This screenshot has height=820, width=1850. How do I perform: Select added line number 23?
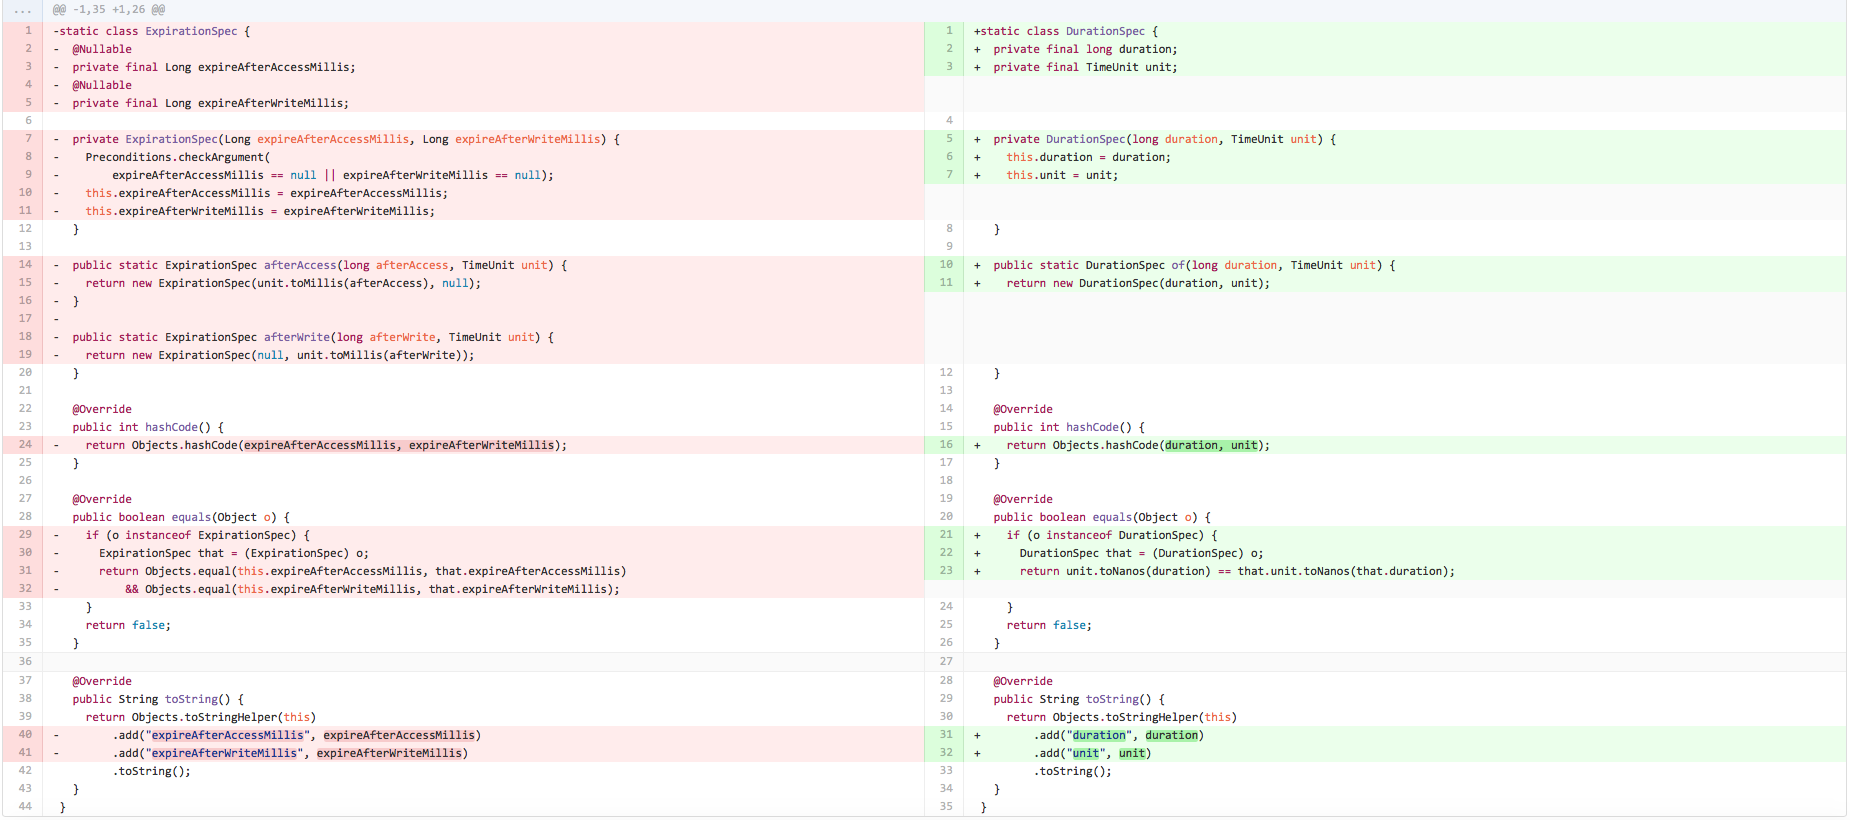(946, 571)
